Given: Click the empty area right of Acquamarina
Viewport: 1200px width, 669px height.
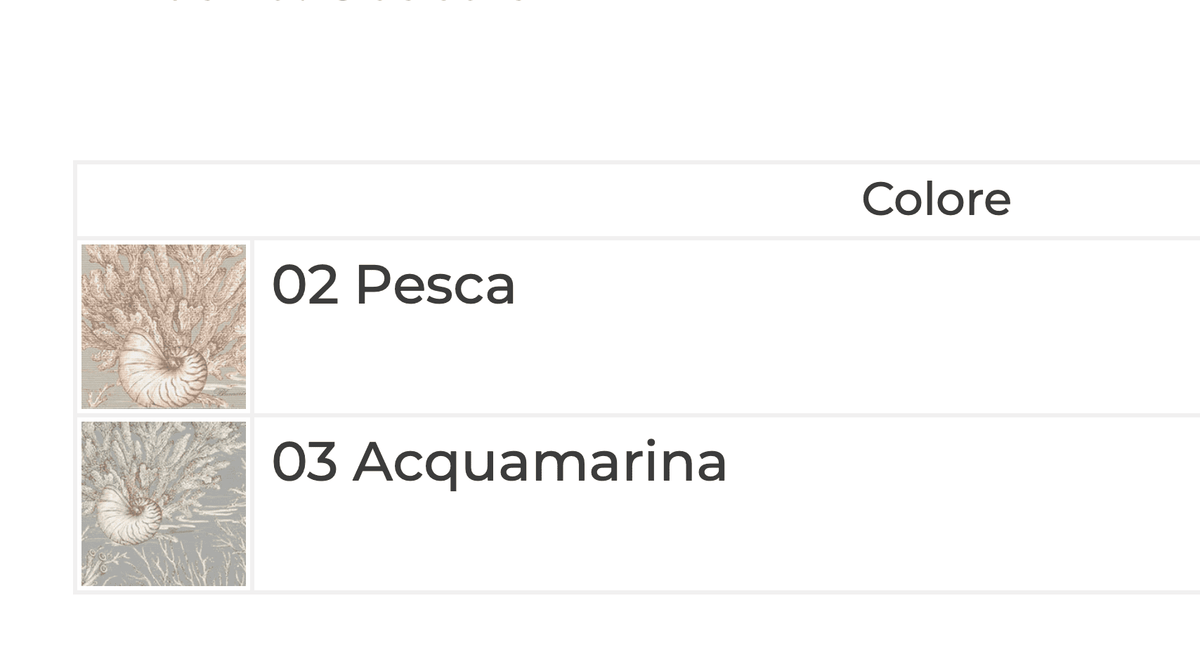Looking at the screenshot, I should point(960,504).
